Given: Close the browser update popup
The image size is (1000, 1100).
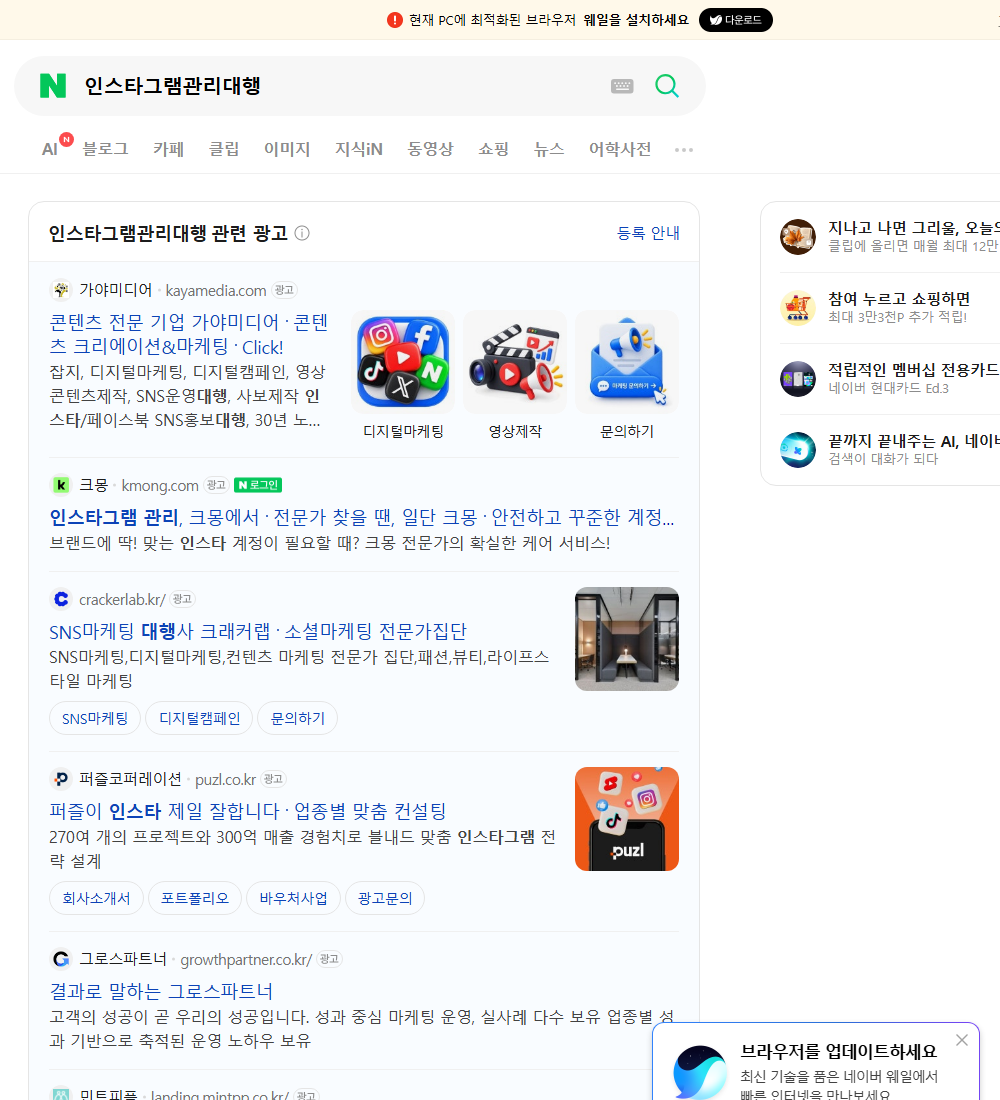Looking at the screenshot, I should pyautogui.click(x=962, y=1040).
